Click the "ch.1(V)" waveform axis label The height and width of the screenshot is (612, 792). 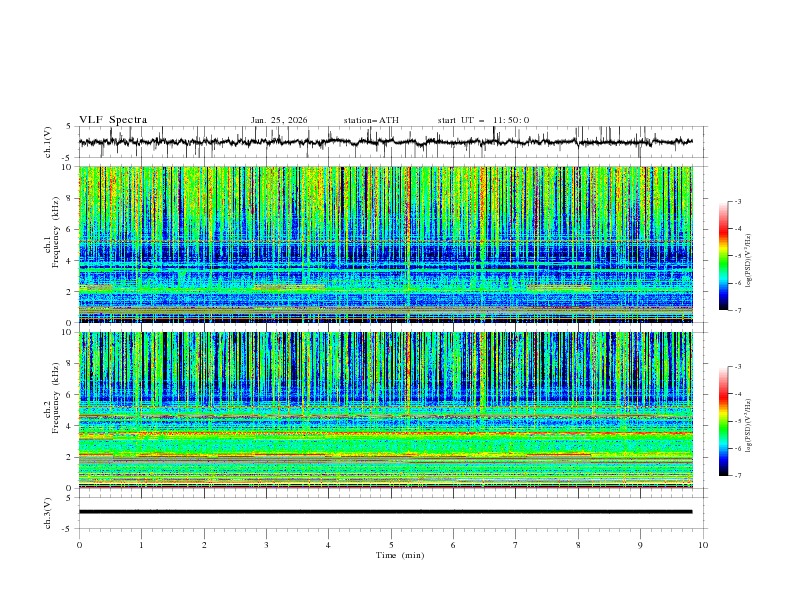click(x=48, y=142)
